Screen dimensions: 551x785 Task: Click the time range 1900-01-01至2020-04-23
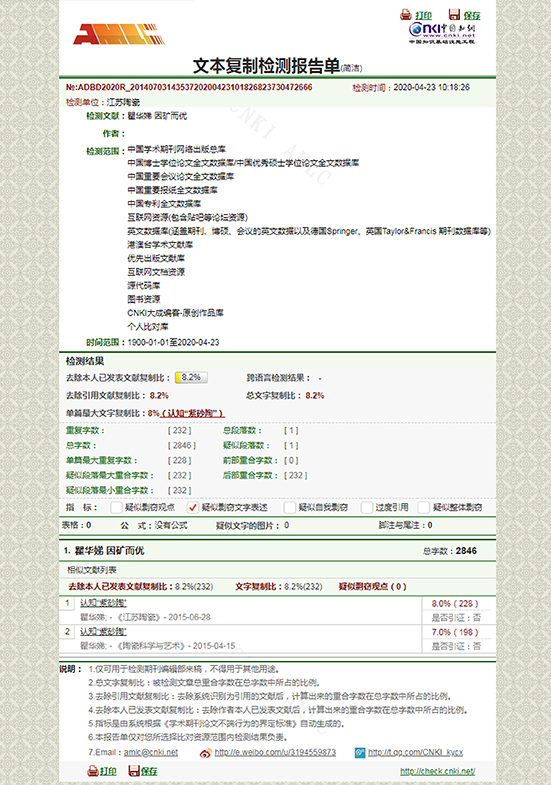coord(173,342)
